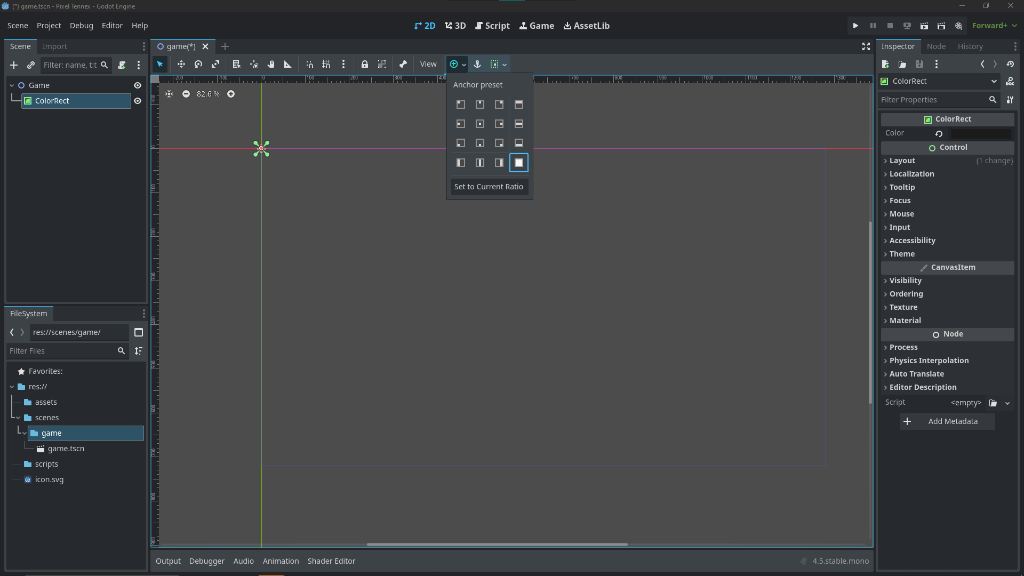
Task: Toggle visibility of the Game node
Action: click(138, 85)
